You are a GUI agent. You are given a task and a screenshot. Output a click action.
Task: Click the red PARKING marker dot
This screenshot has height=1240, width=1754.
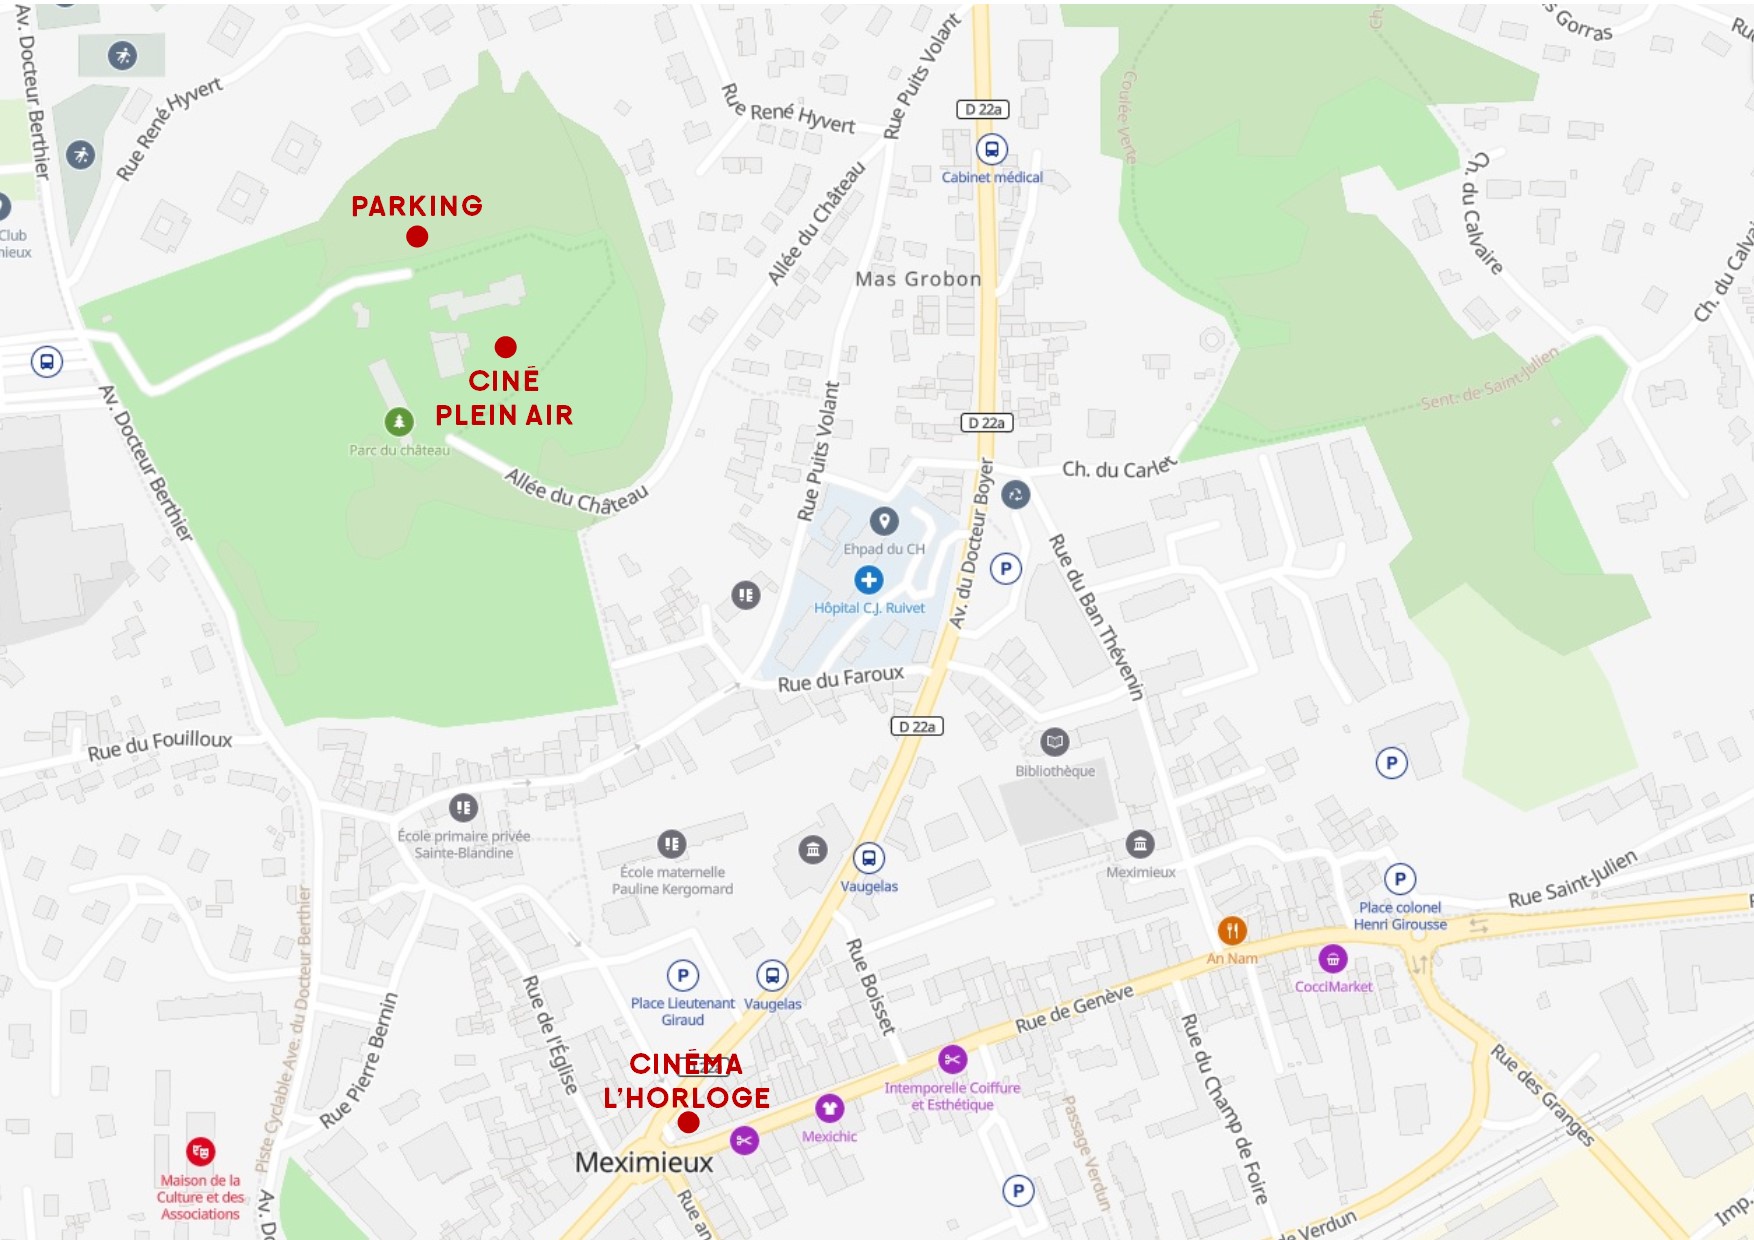417,237
